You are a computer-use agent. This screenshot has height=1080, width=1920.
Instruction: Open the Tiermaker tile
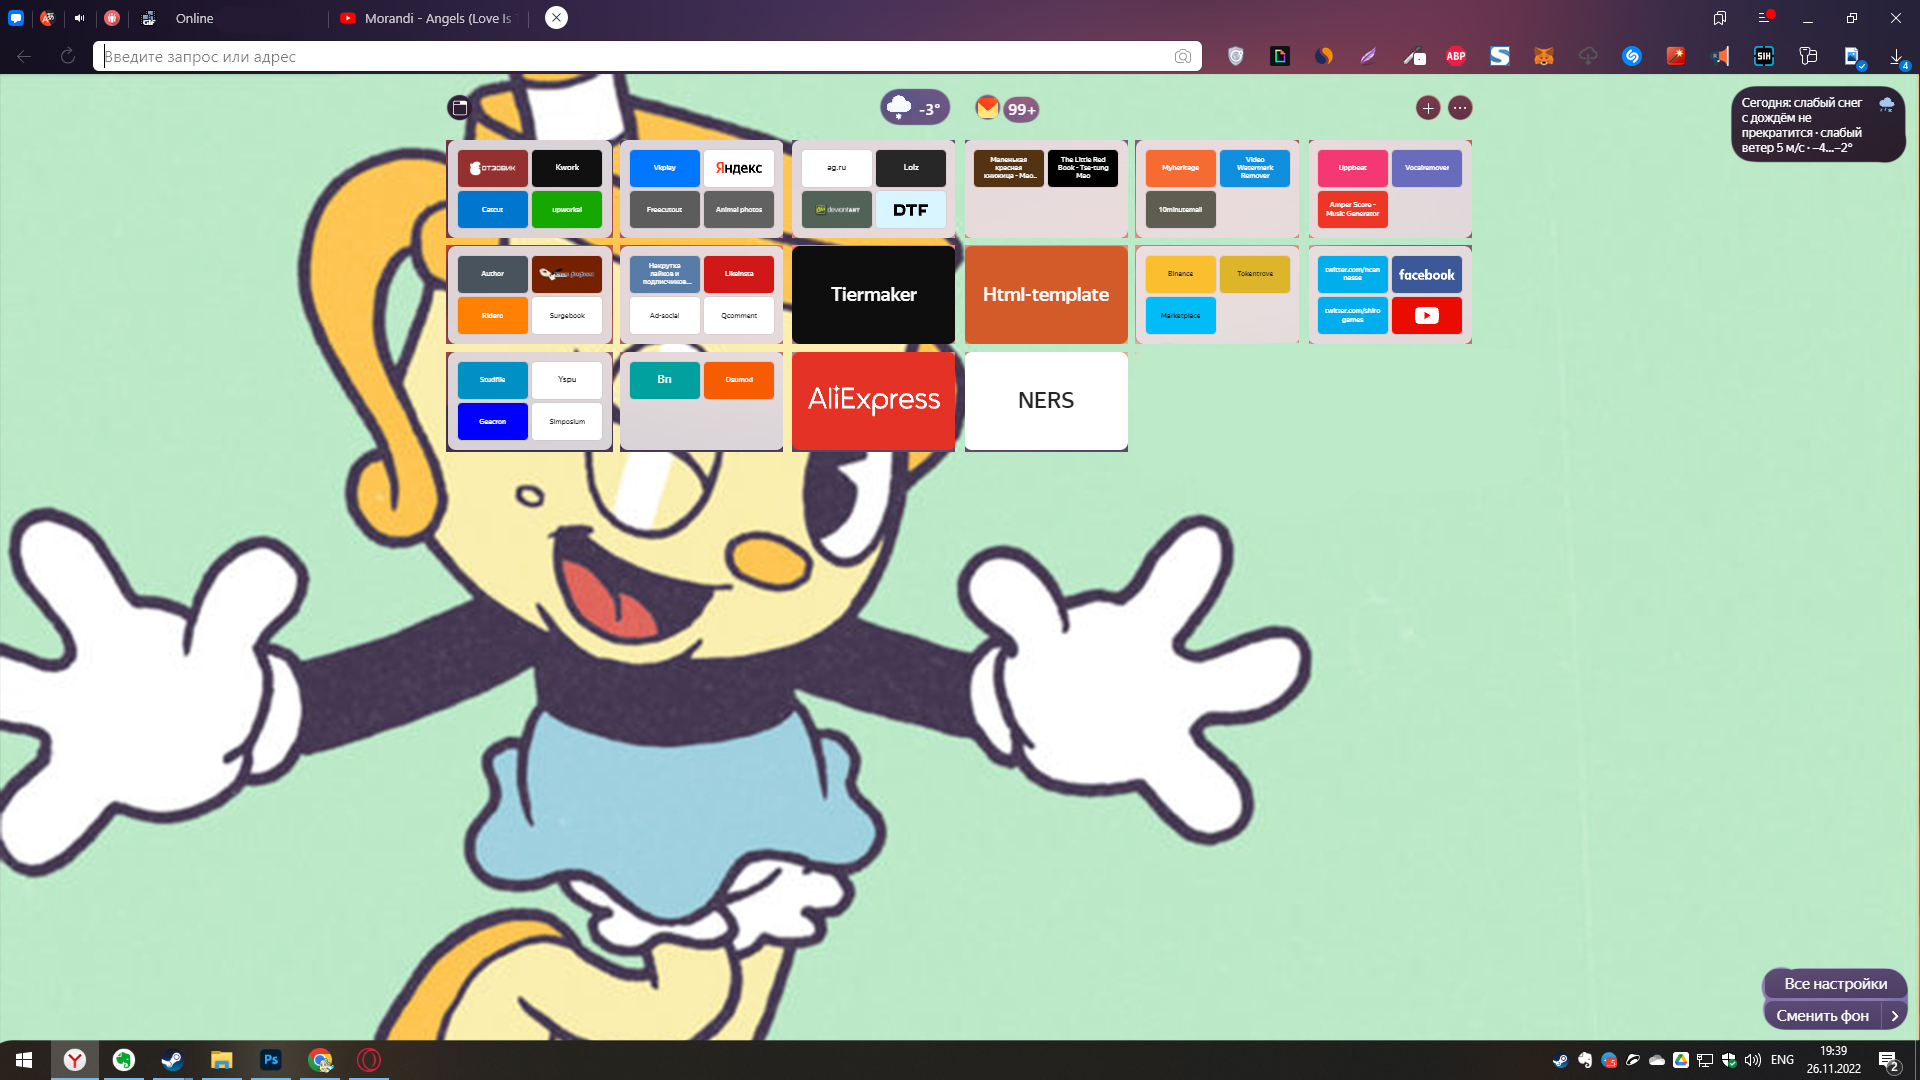(873, 294)
